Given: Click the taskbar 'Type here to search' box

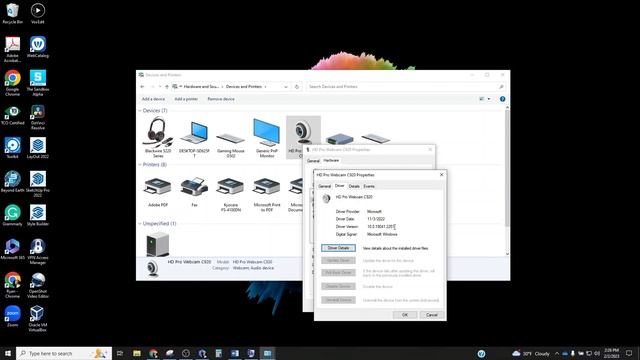Looking at the screenshot, I should 64,353.
